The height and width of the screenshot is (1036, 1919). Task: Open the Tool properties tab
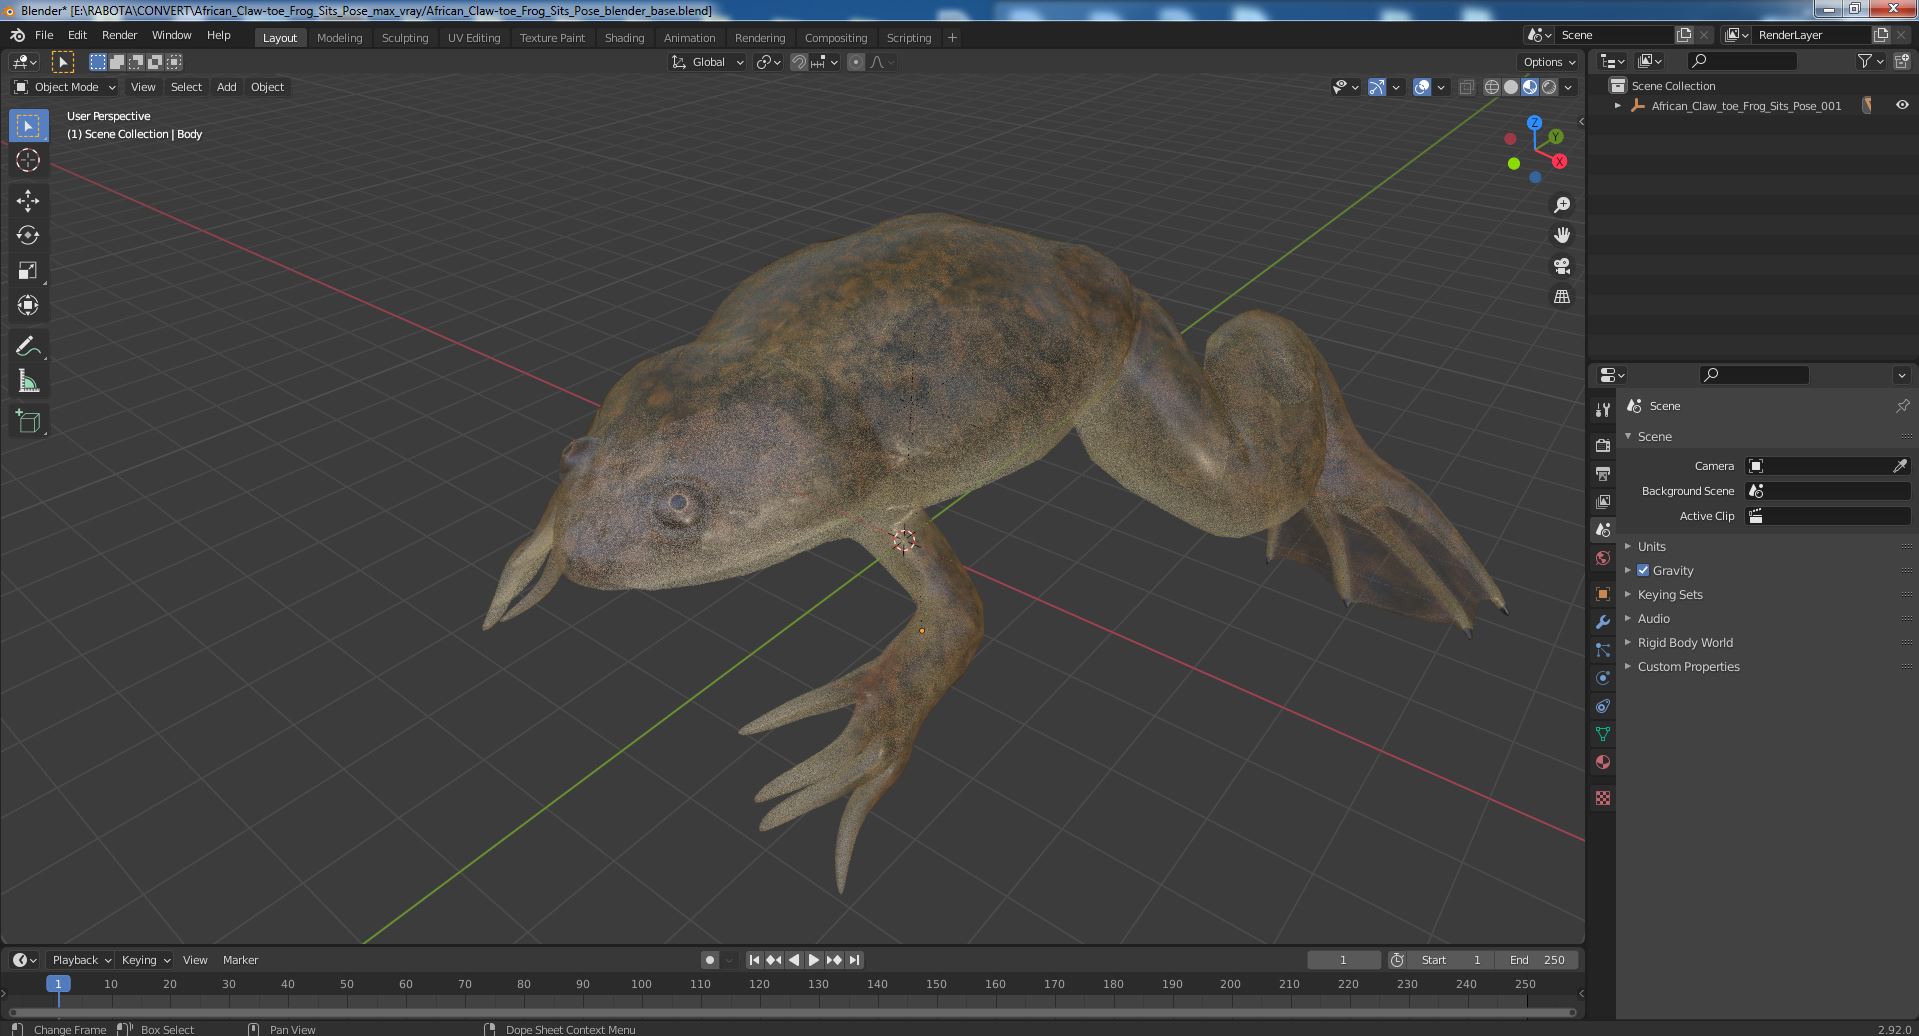tap(1603, 410)
